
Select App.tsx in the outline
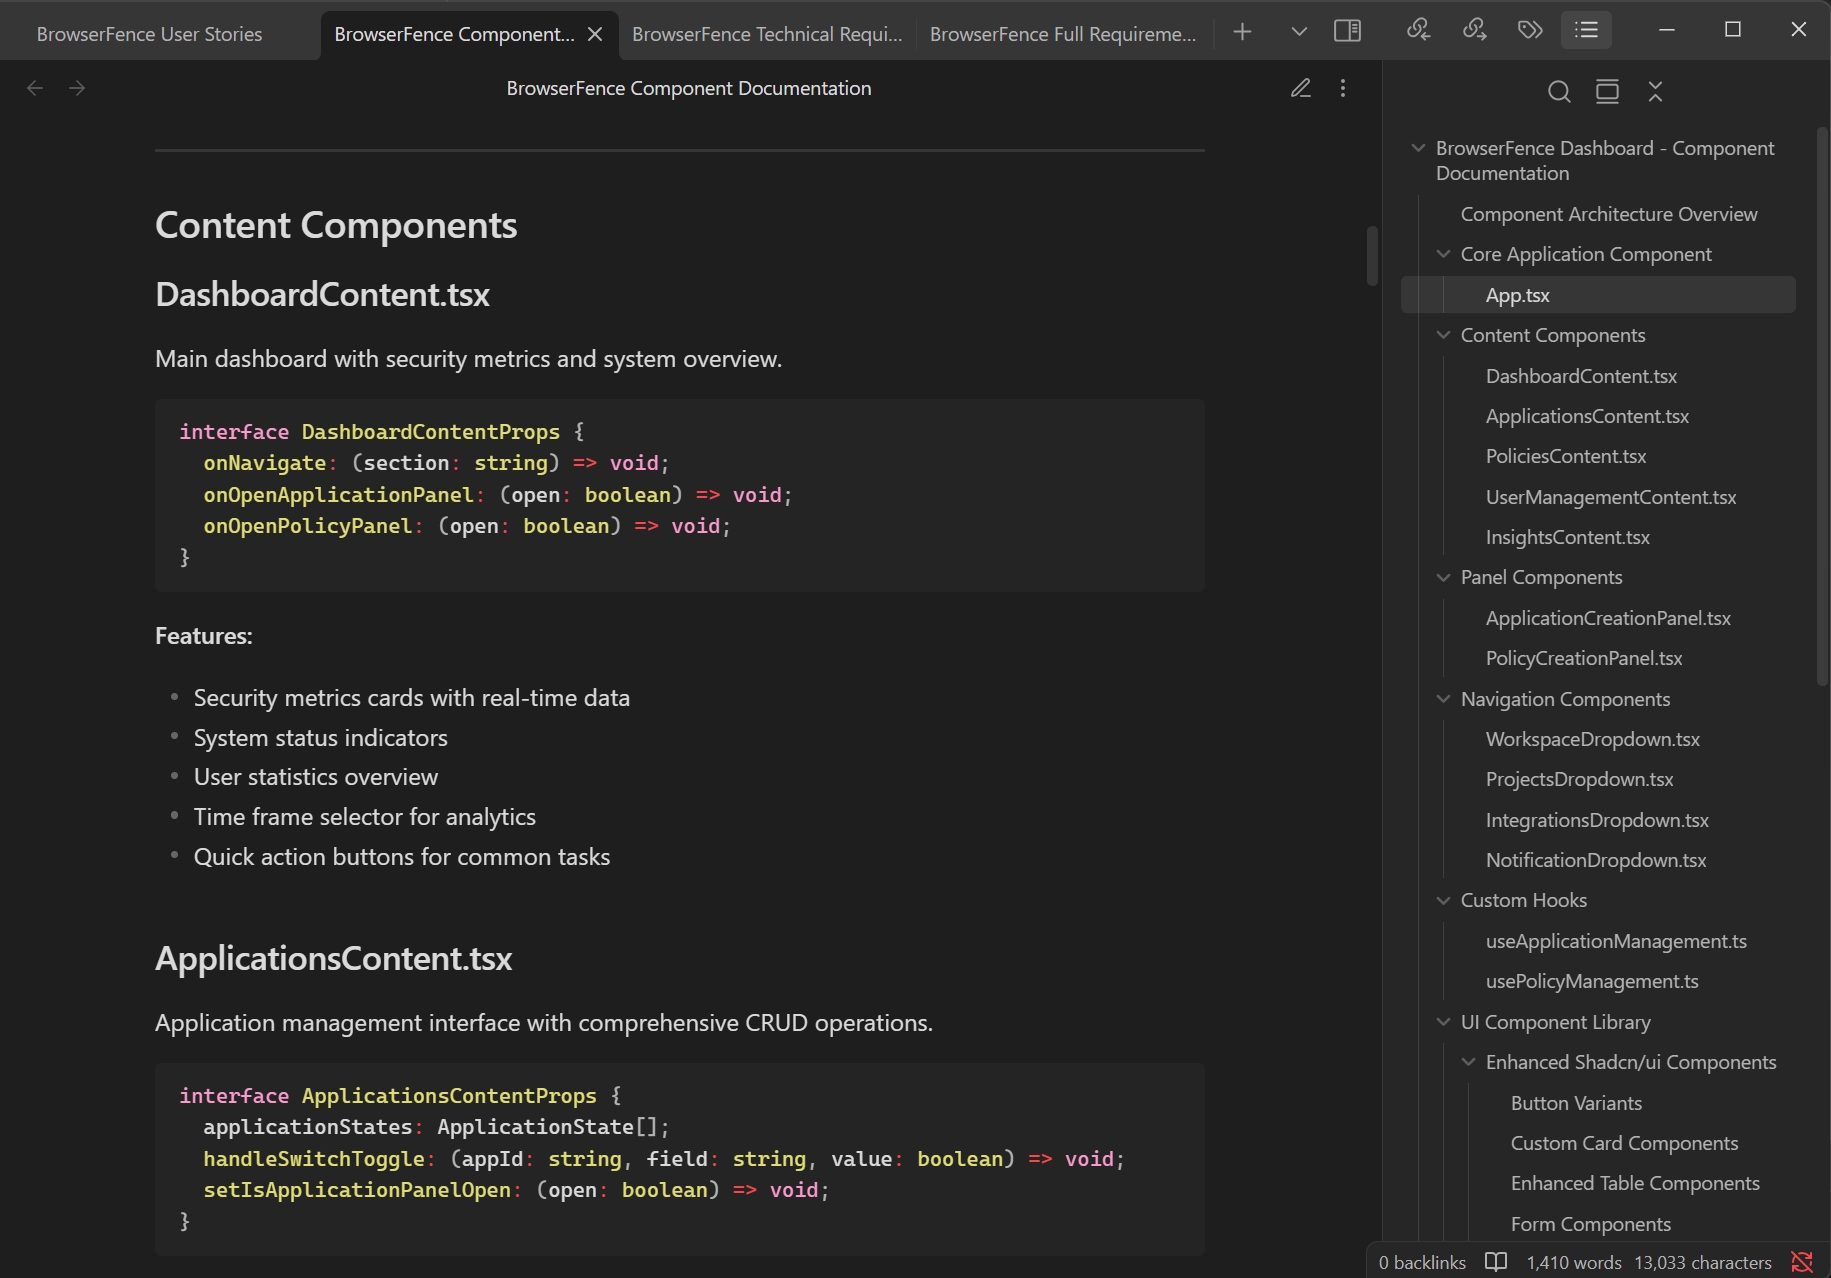point(1517,294)
